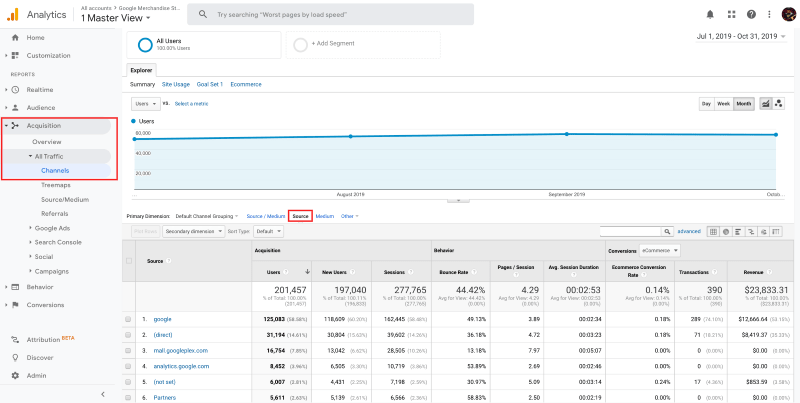
Task: Open mall.googleplex.com source link
Action: [181, 351]
